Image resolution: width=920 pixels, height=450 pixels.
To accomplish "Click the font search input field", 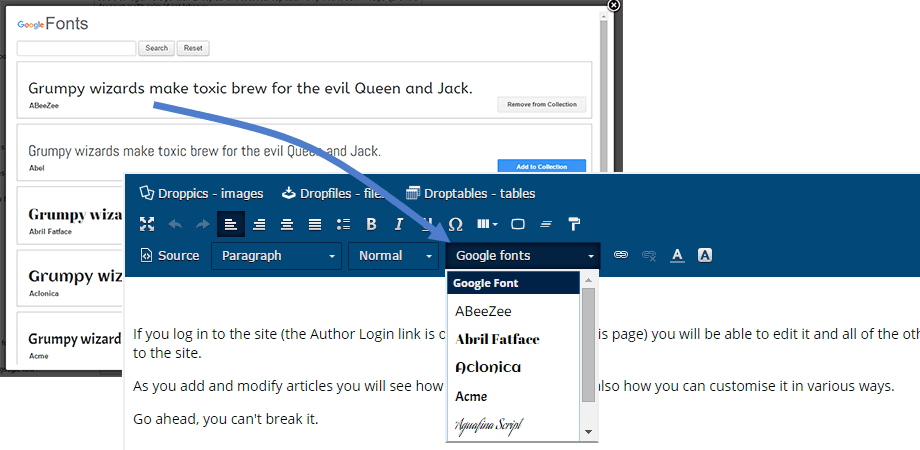I will point(77,48).
